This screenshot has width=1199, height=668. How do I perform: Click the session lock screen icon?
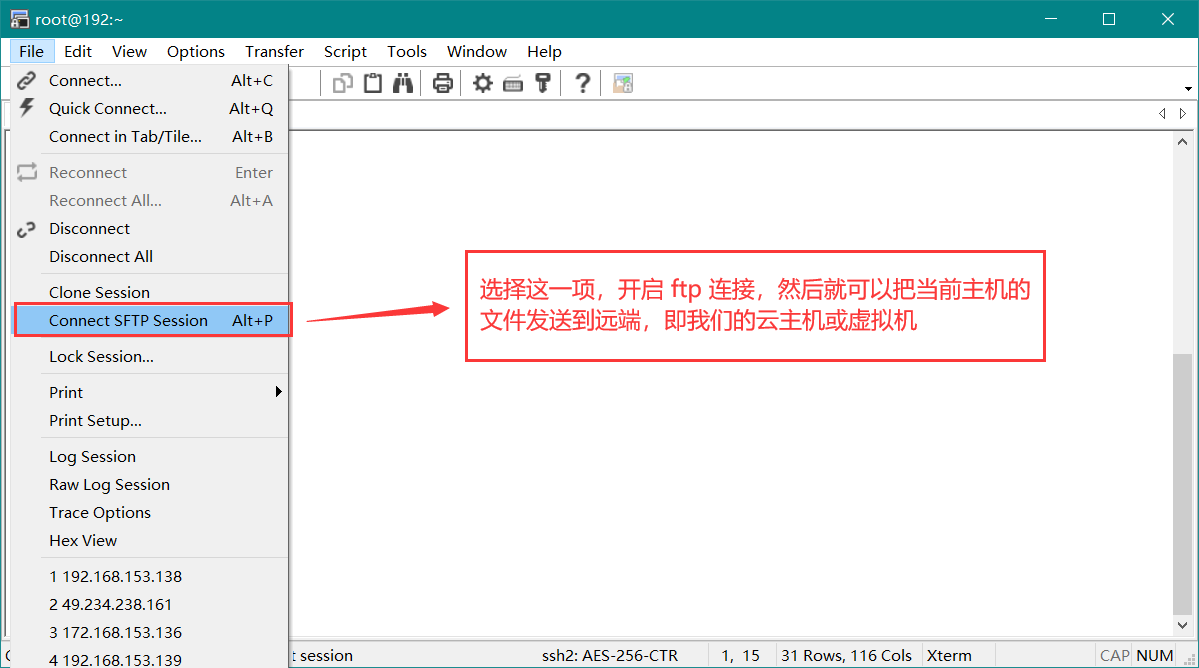[x=622, y=82]
